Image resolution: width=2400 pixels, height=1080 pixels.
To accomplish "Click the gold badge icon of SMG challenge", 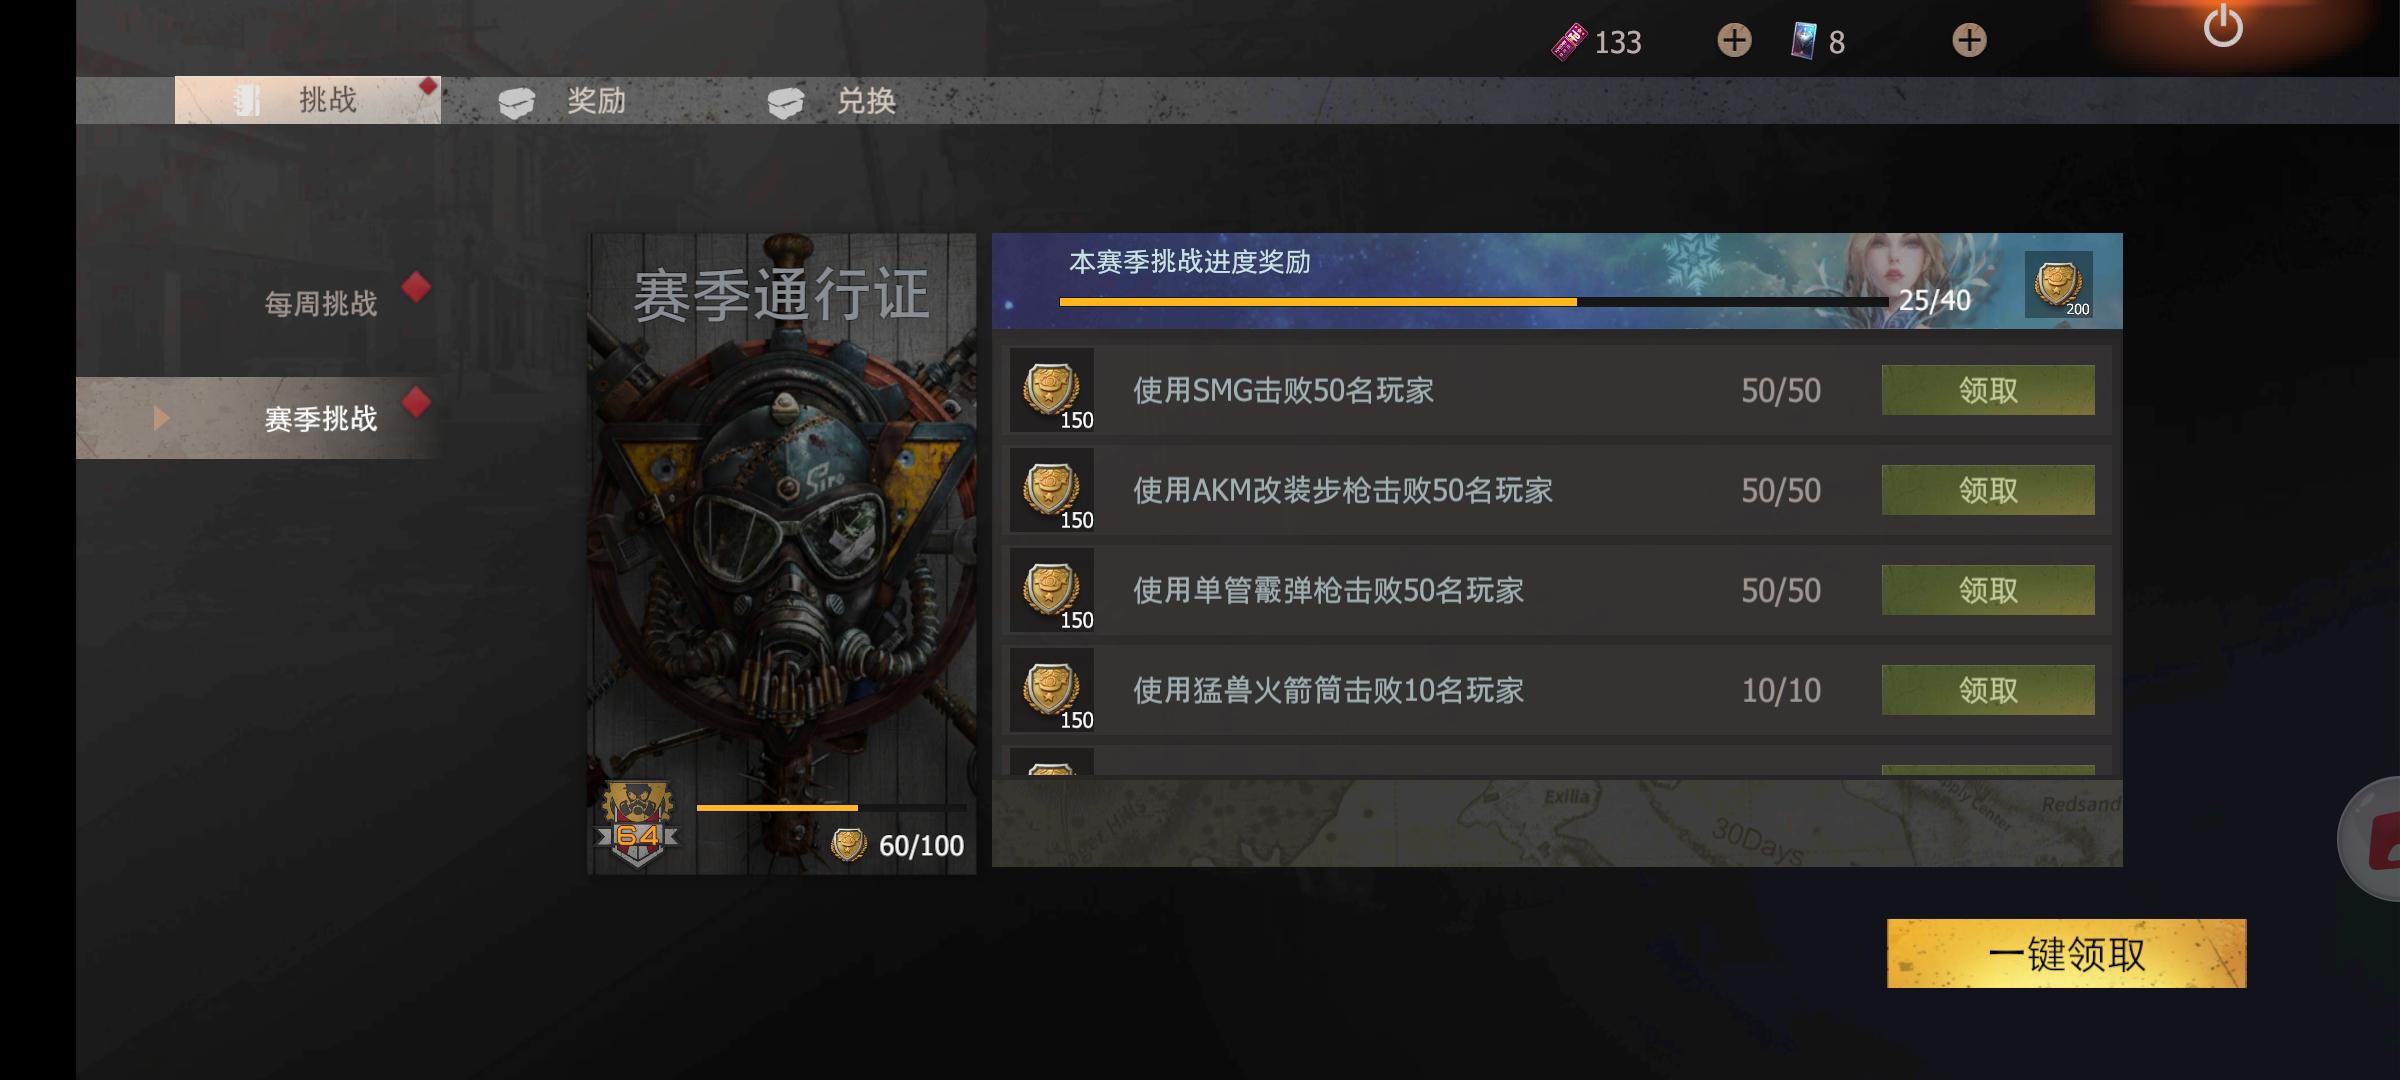I will click(1051, 390).
